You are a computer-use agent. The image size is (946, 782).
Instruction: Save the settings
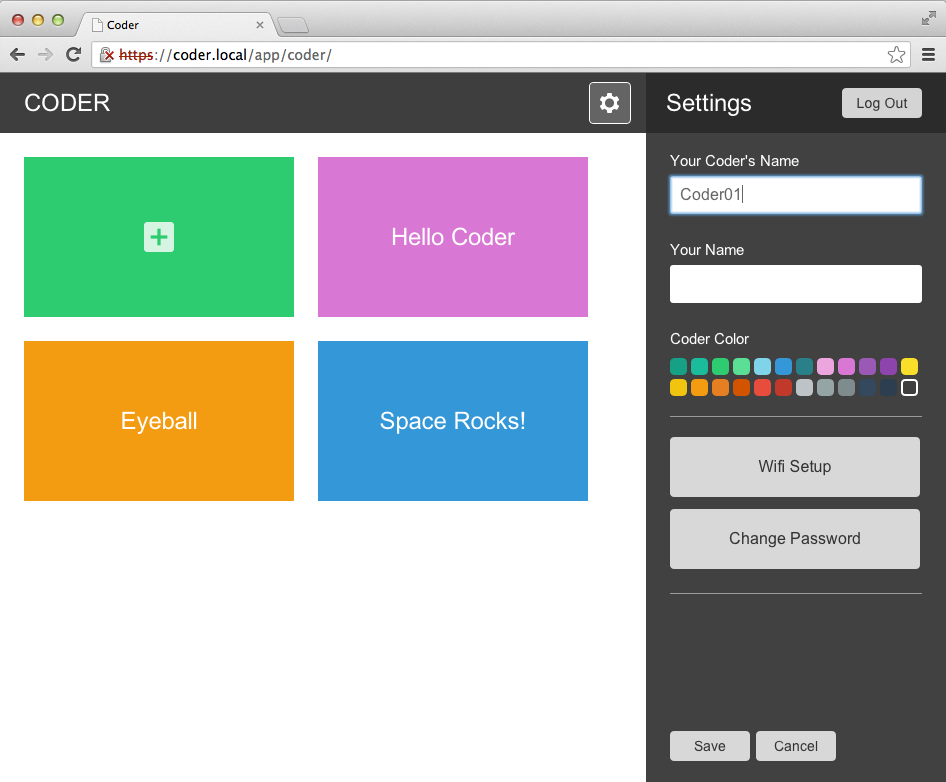point(710,746)
